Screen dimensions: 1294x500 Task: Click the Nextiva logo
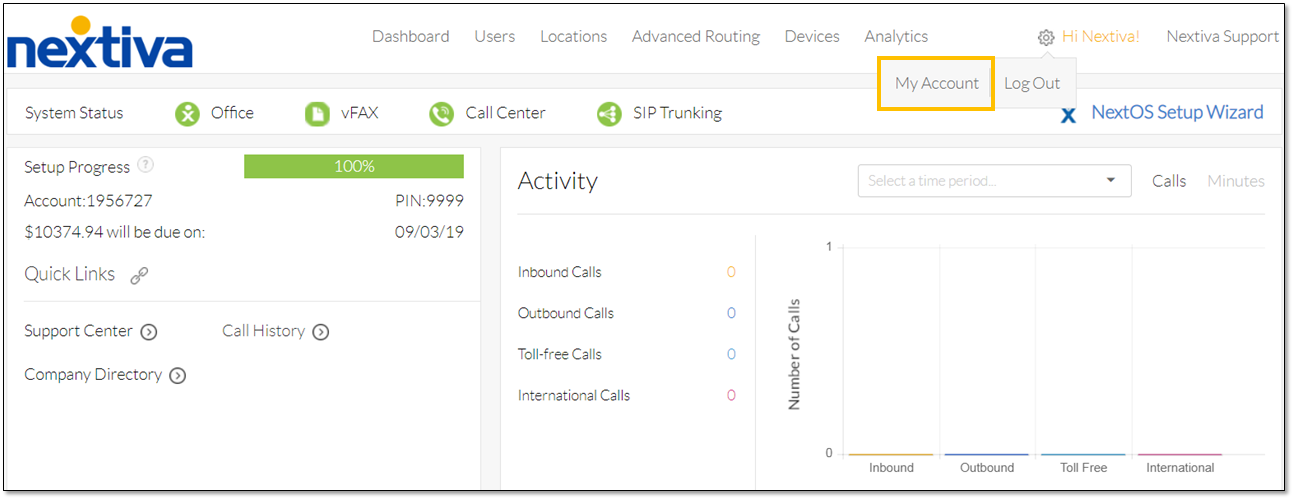coord(100,42)
